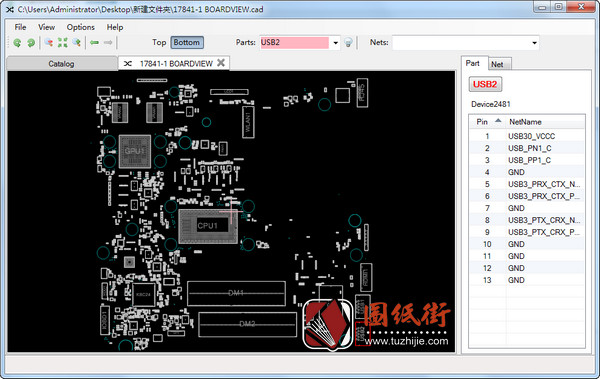Click Device2481 label in Part panel
Viewport: 600px width, 379px height.
pyautogui.click(x=491, y=104)
